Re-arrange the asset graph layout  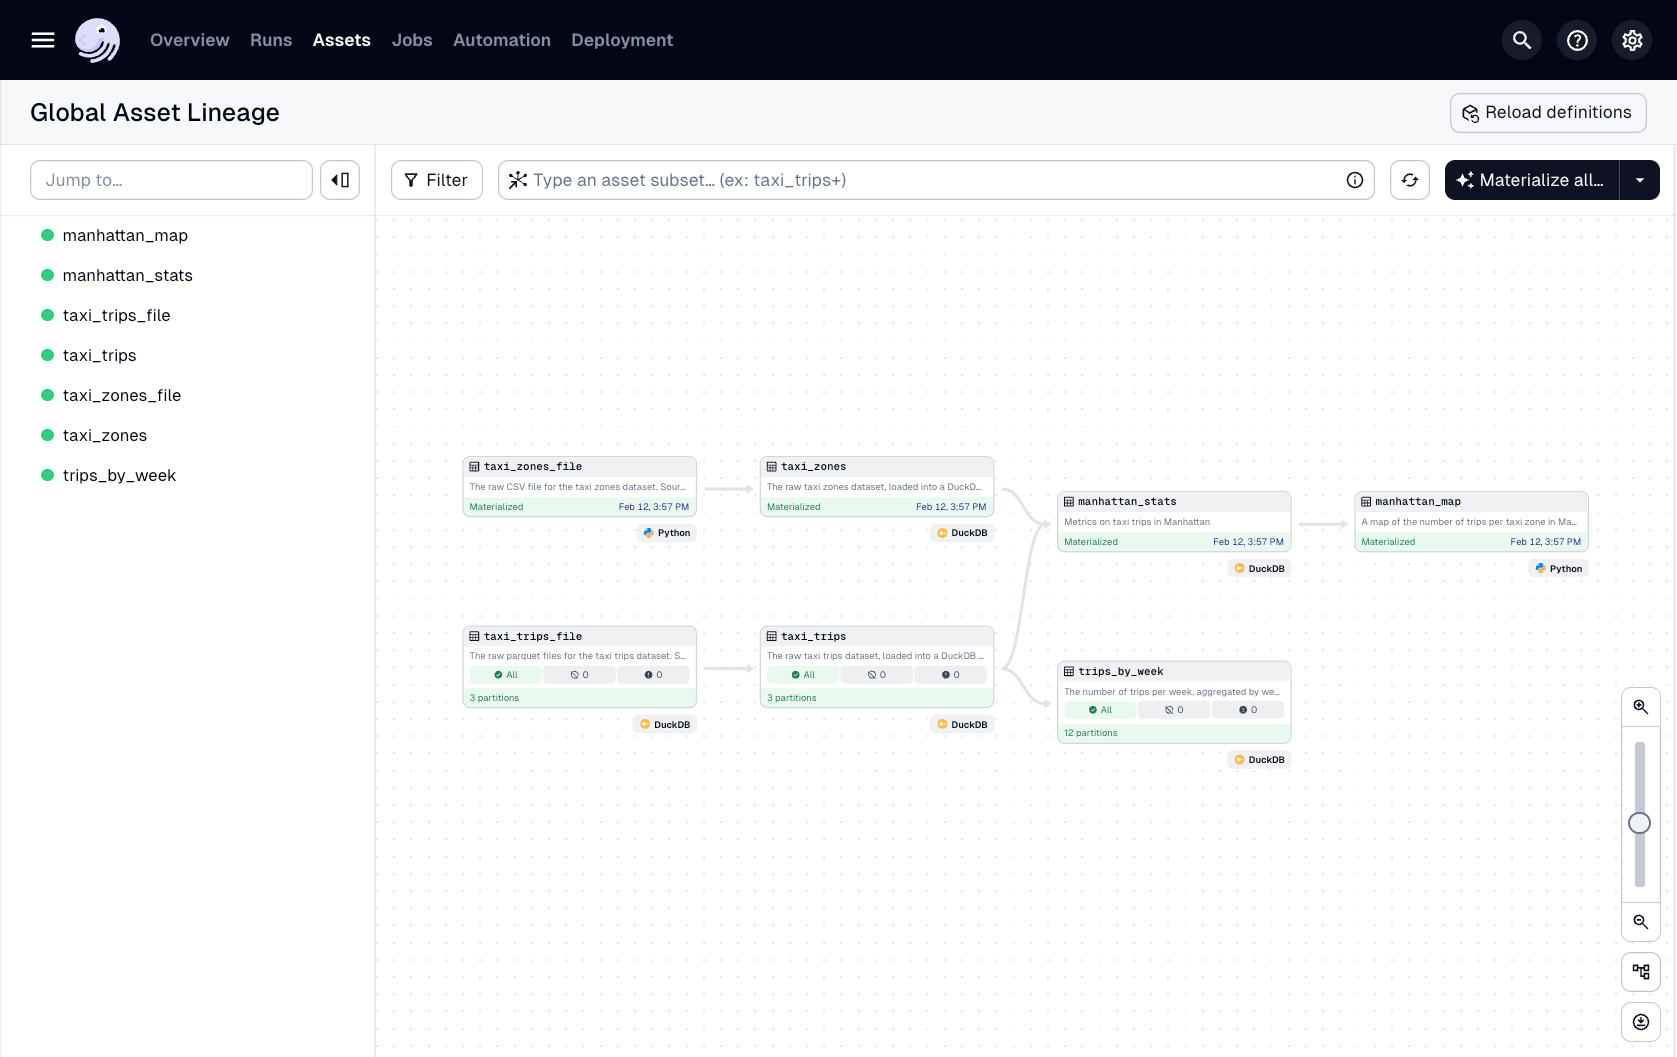tap(1640, 971)
